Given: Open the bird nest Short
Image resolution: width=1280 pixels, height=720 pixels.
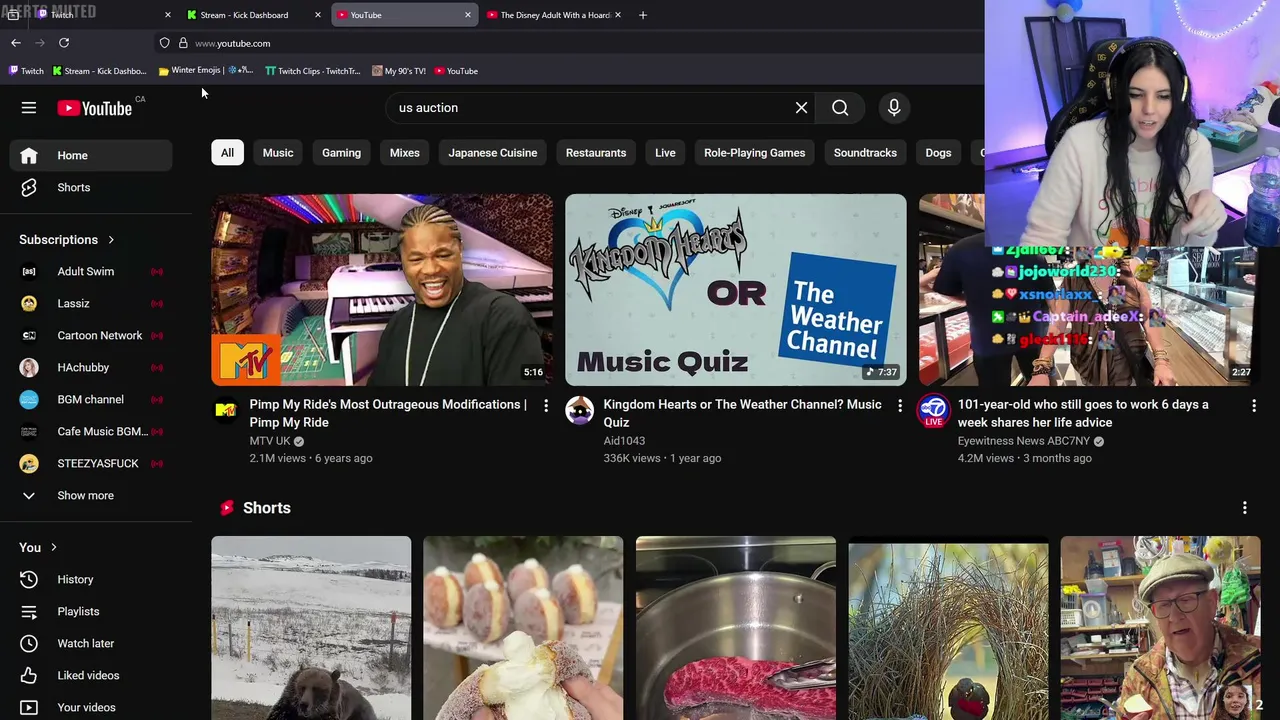Looking at the screenshot, I should pyautogui.click(x=948, y=628).
